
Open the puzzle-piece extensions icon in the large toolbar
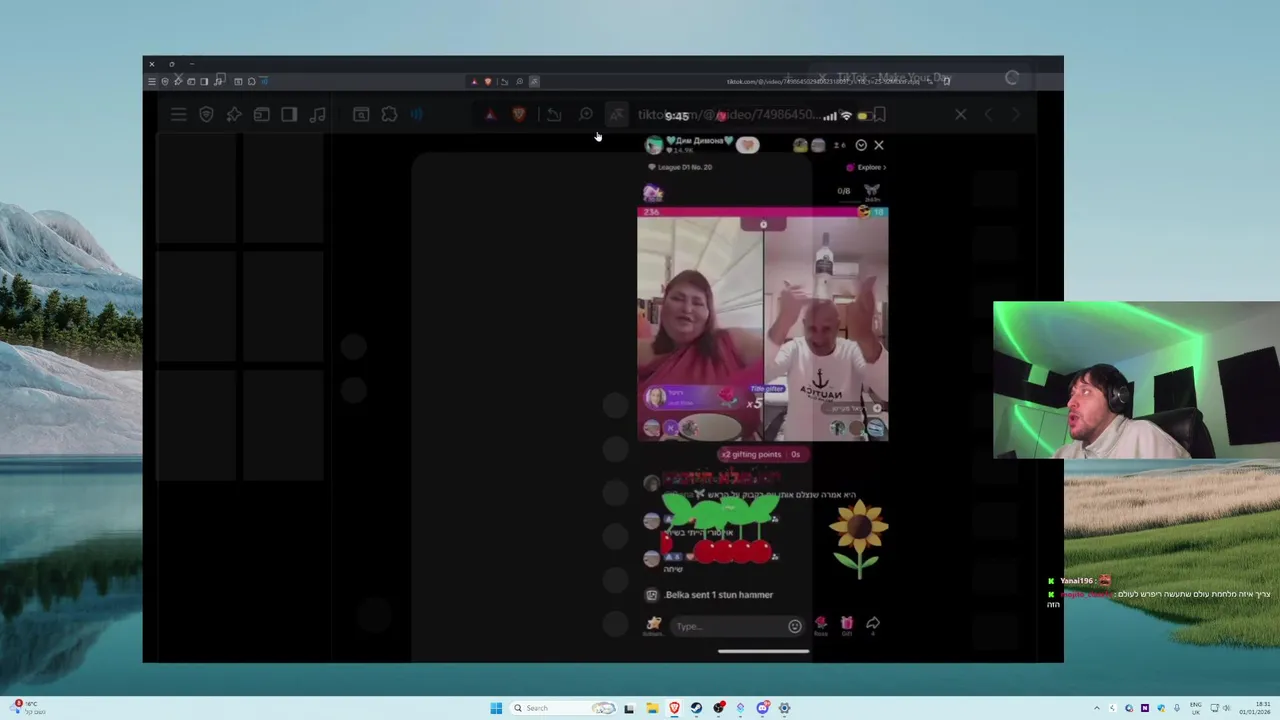pyautogui.click(x=389, y=115)
